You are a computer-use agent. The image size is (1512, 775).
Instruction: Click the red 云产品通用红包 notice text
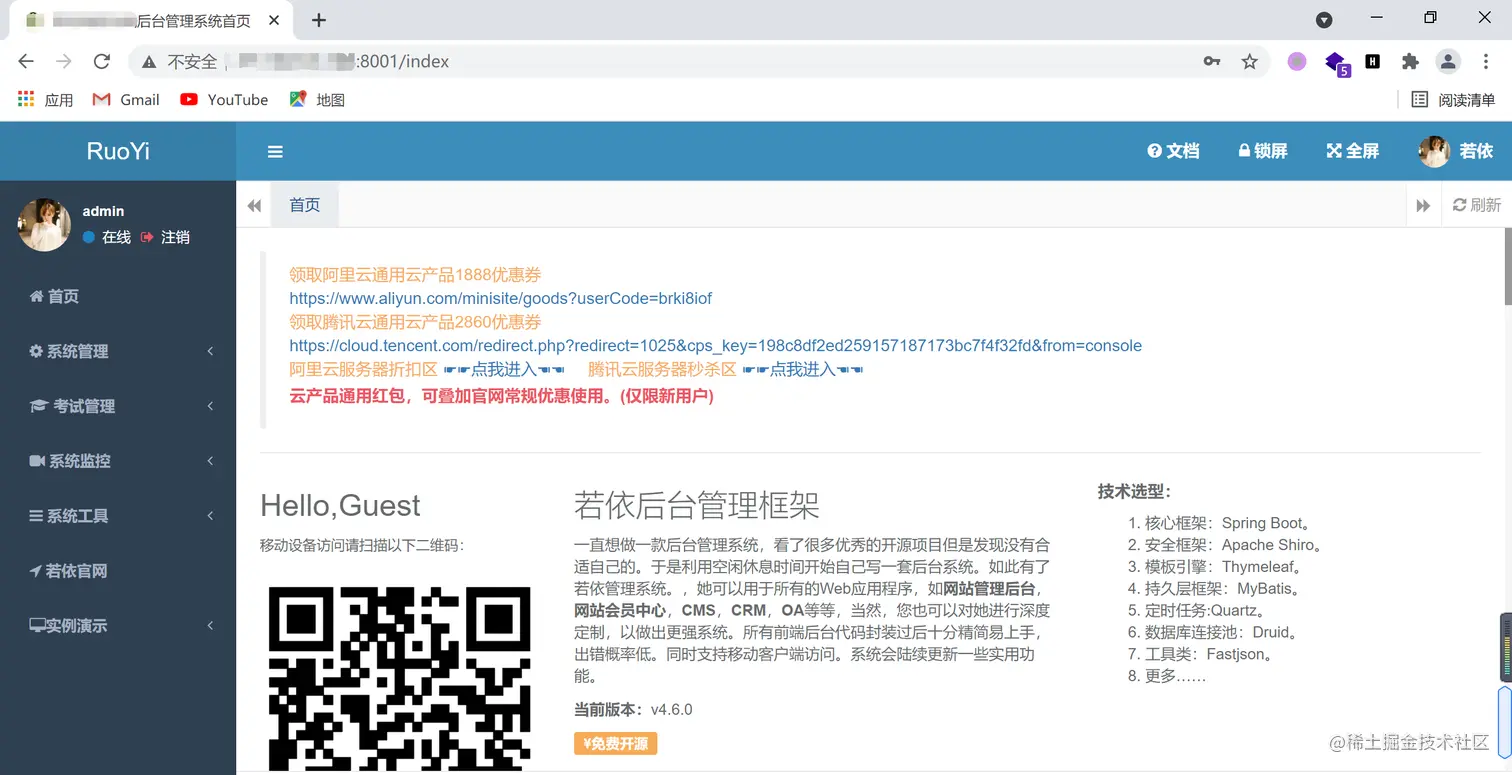point(501,396)
